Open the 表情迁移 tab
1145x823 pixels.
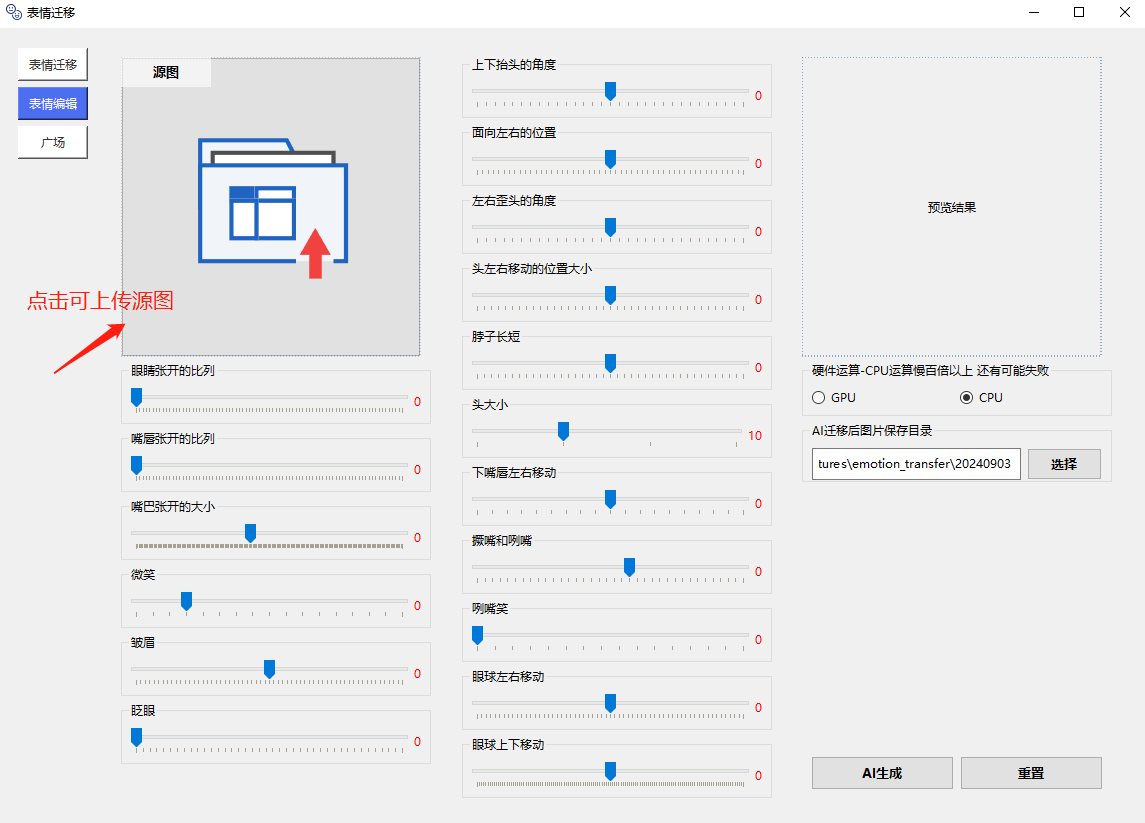click(53, 64)
